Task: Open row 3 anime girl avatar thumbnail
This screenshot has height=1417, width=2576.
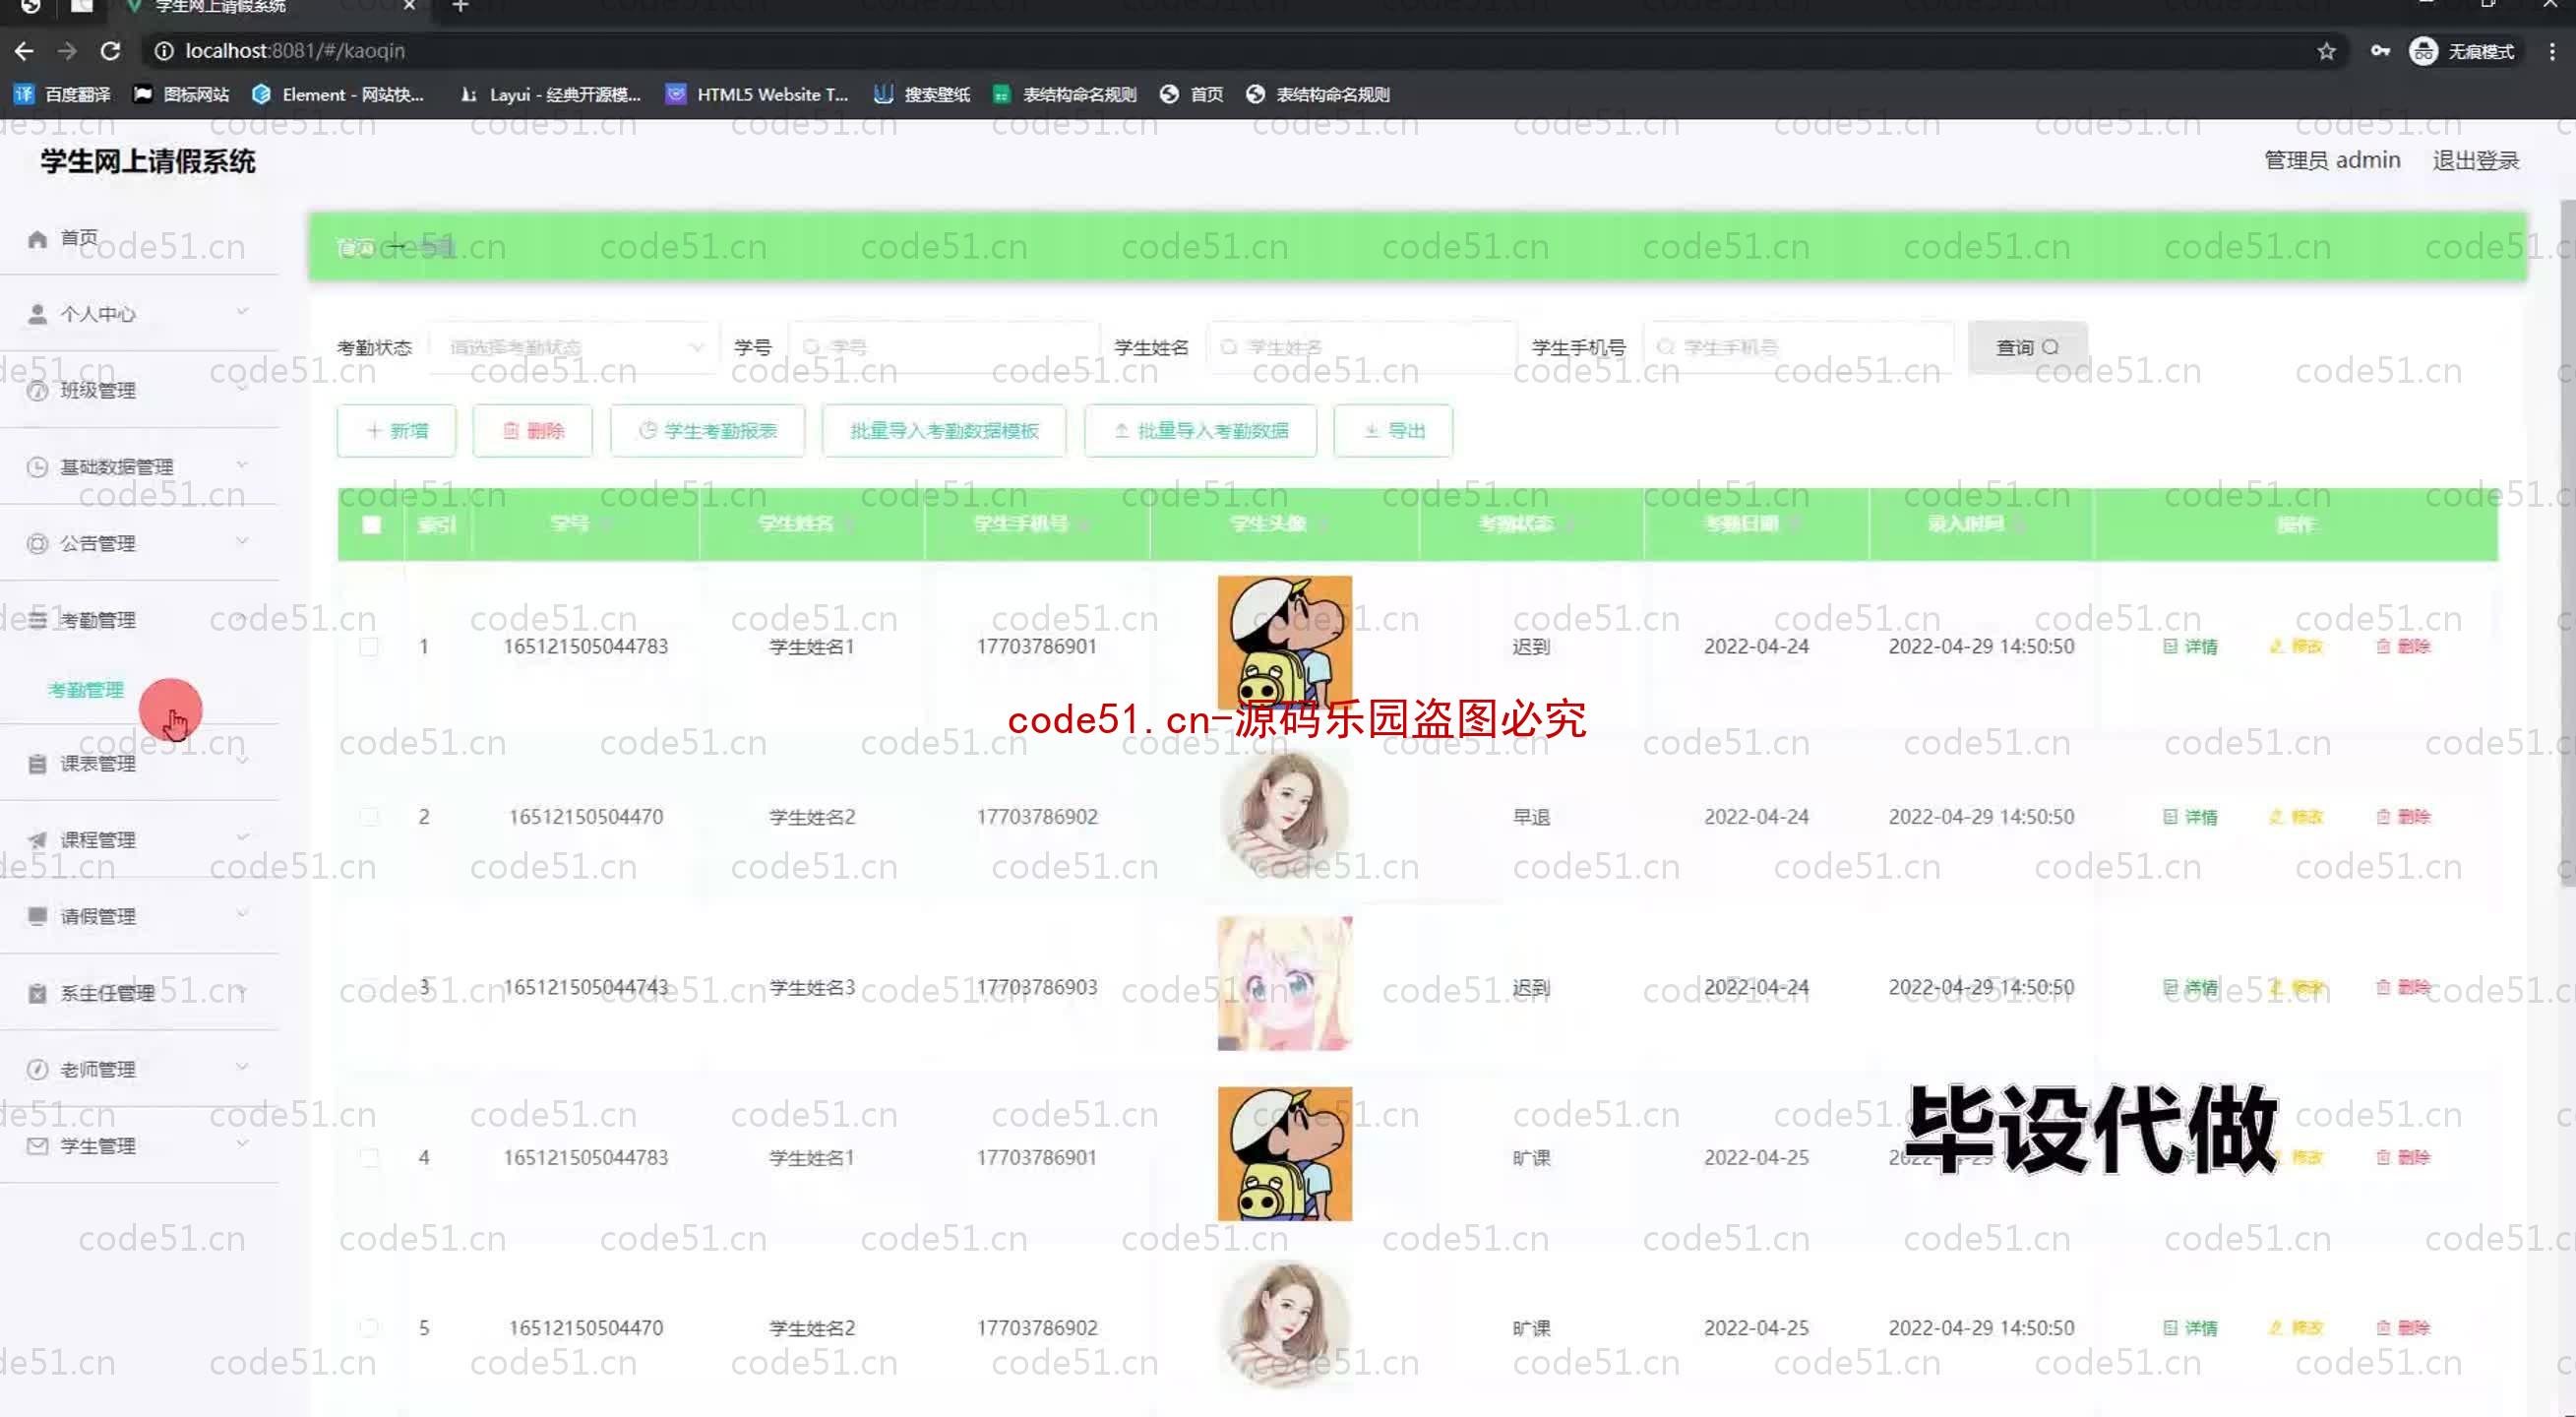Action: coord(1284,984)
